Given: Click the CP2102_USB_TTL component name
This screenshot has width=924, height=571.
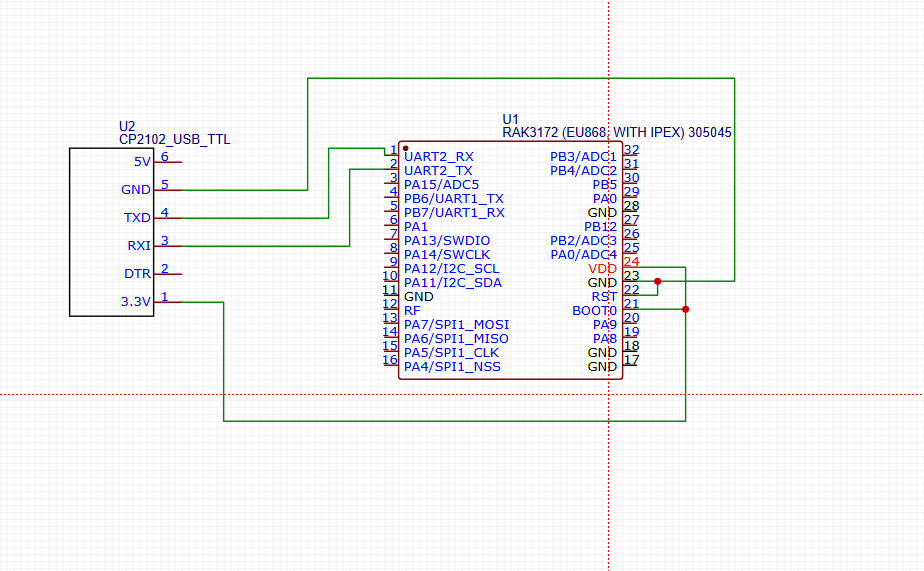Looking at the screenshot, I should (x=174, y=140).
